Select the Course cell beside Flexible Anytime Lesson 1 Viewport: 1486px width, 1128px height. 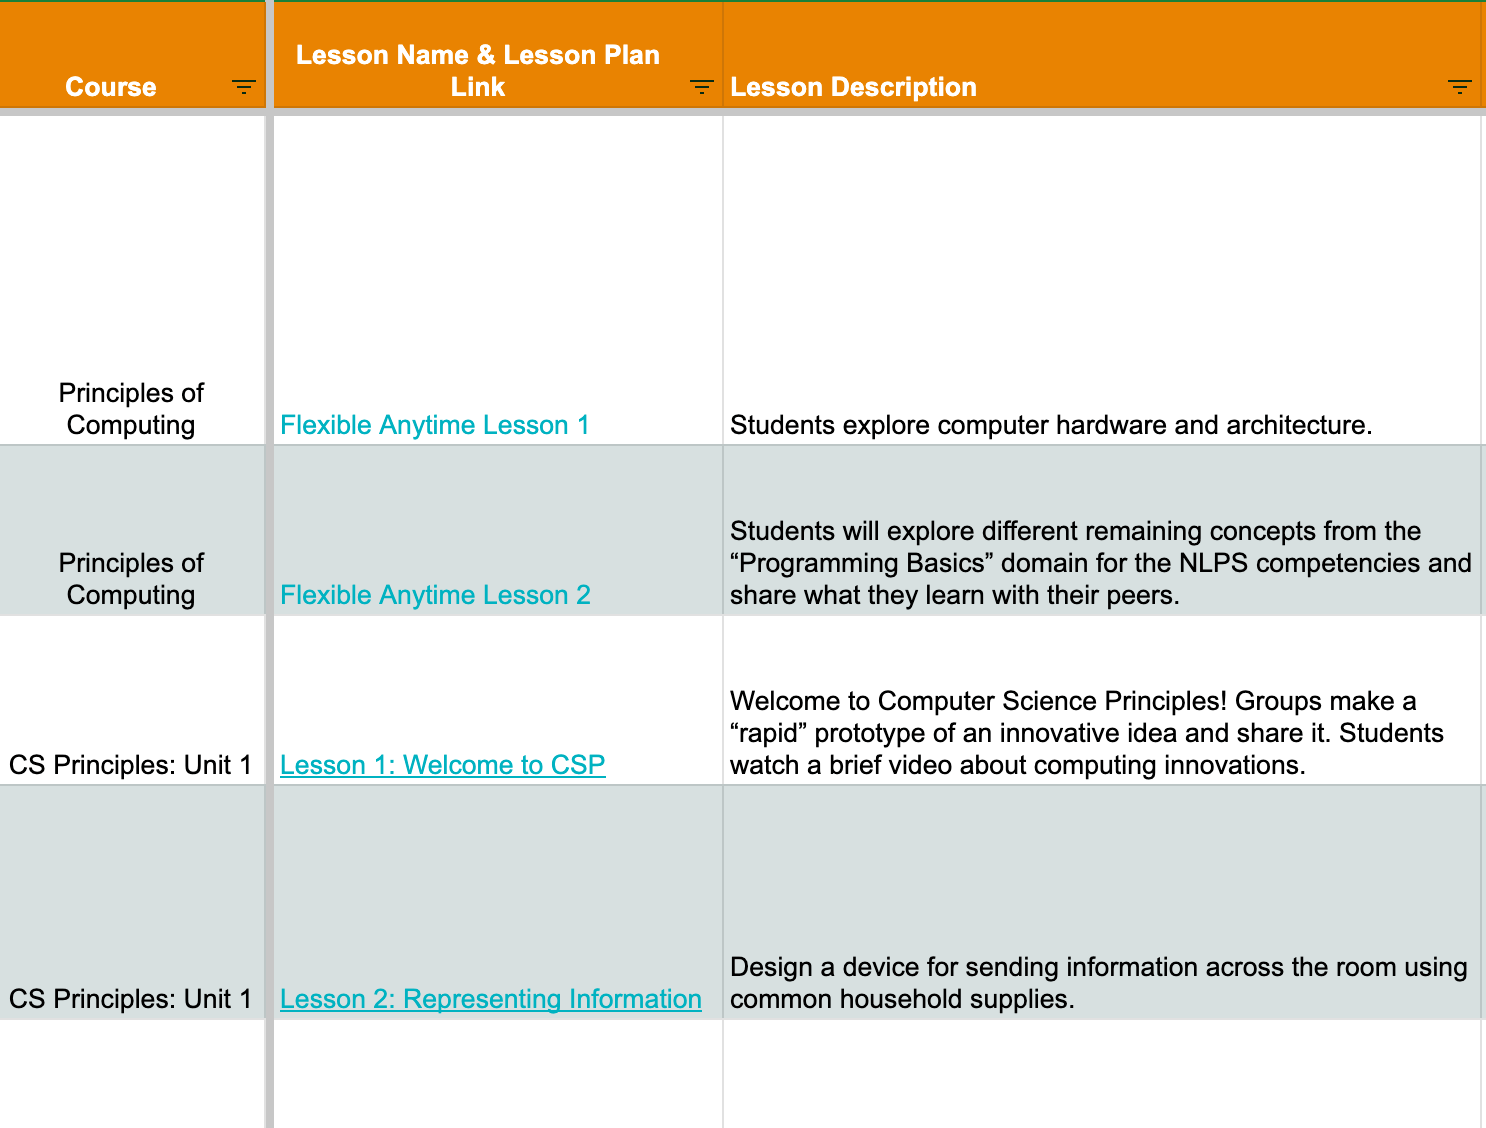pyautogui.click(x=131, y=409)
